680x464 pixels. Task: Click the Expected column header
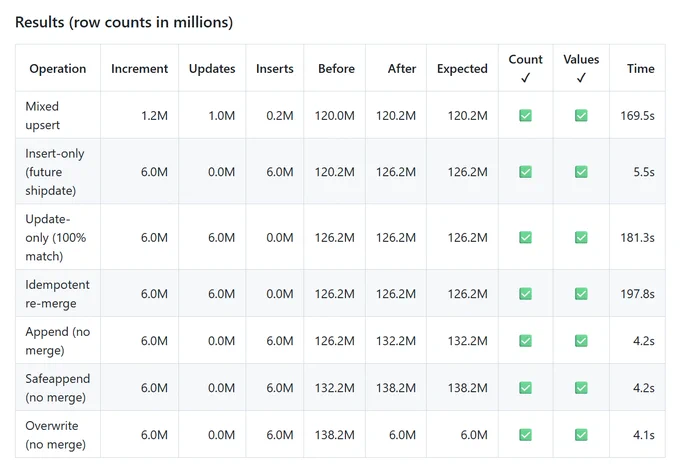[462, 69]
